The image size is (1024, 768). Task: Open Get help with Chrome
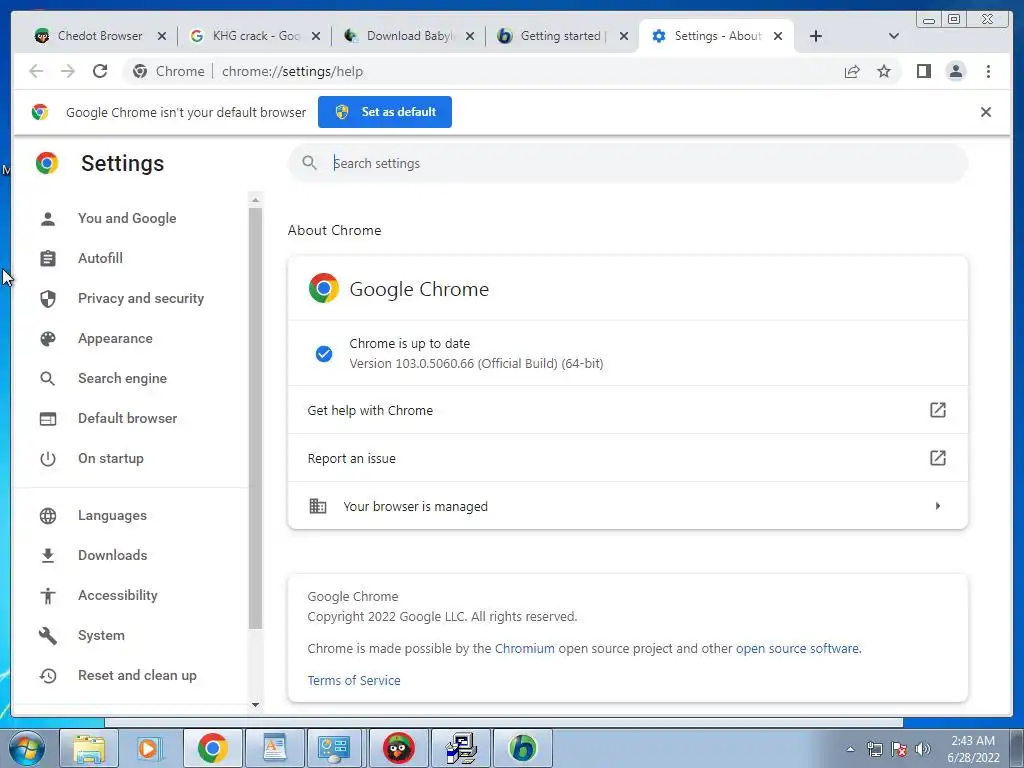coord(628,410)
